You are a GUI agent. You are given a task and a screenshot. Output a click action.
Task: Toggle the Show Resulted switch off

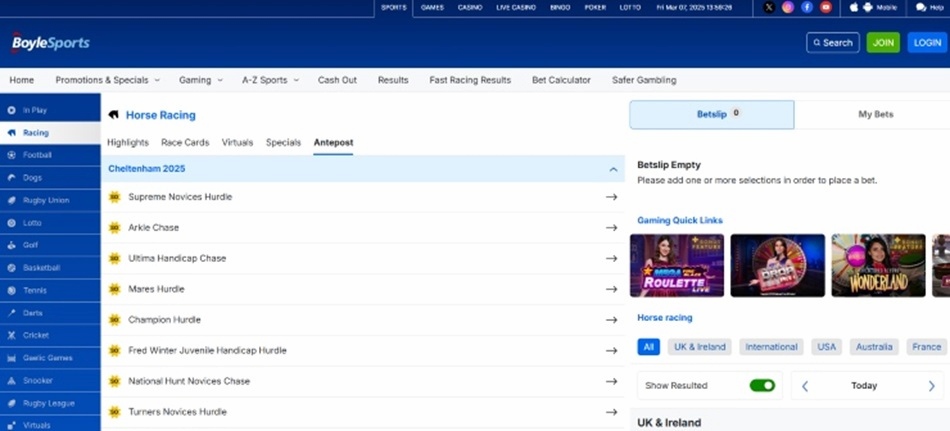[762, 385]
